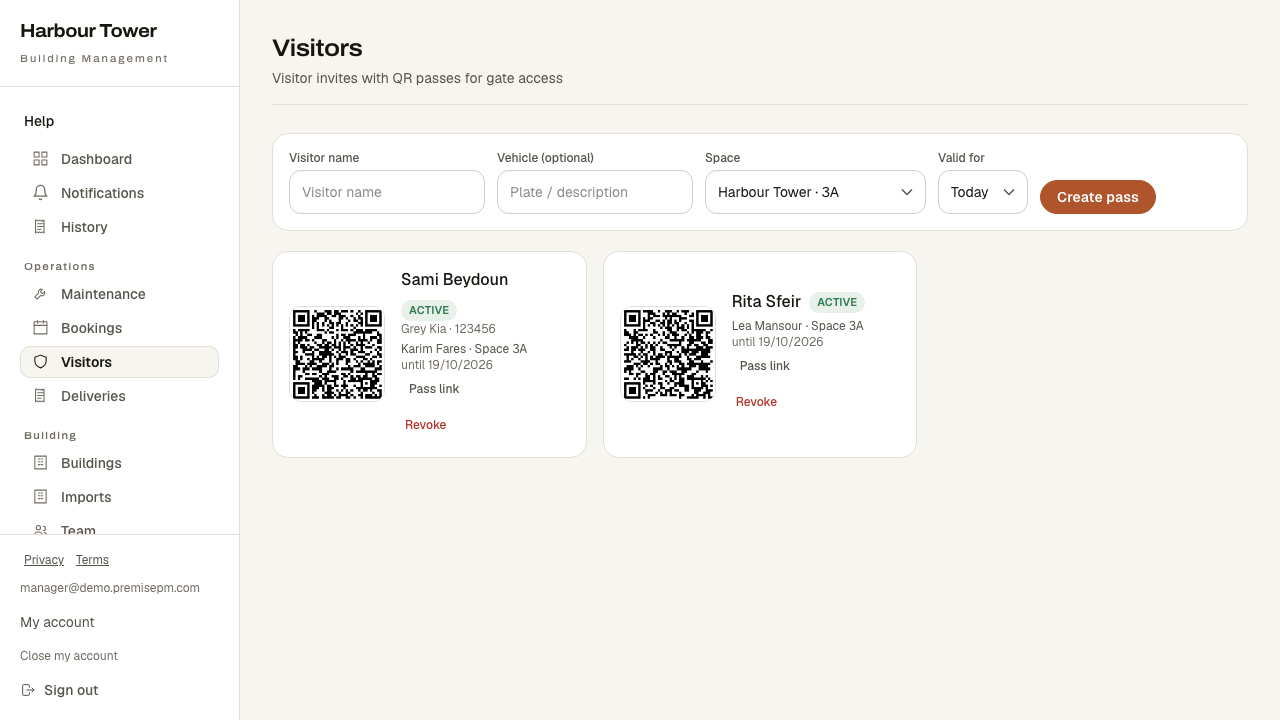Image resolution: width=1280 pixels, height=720 pixels.
Task: Click the Grey Kia · 123456 vehicle text
Action: coord(448,329)
